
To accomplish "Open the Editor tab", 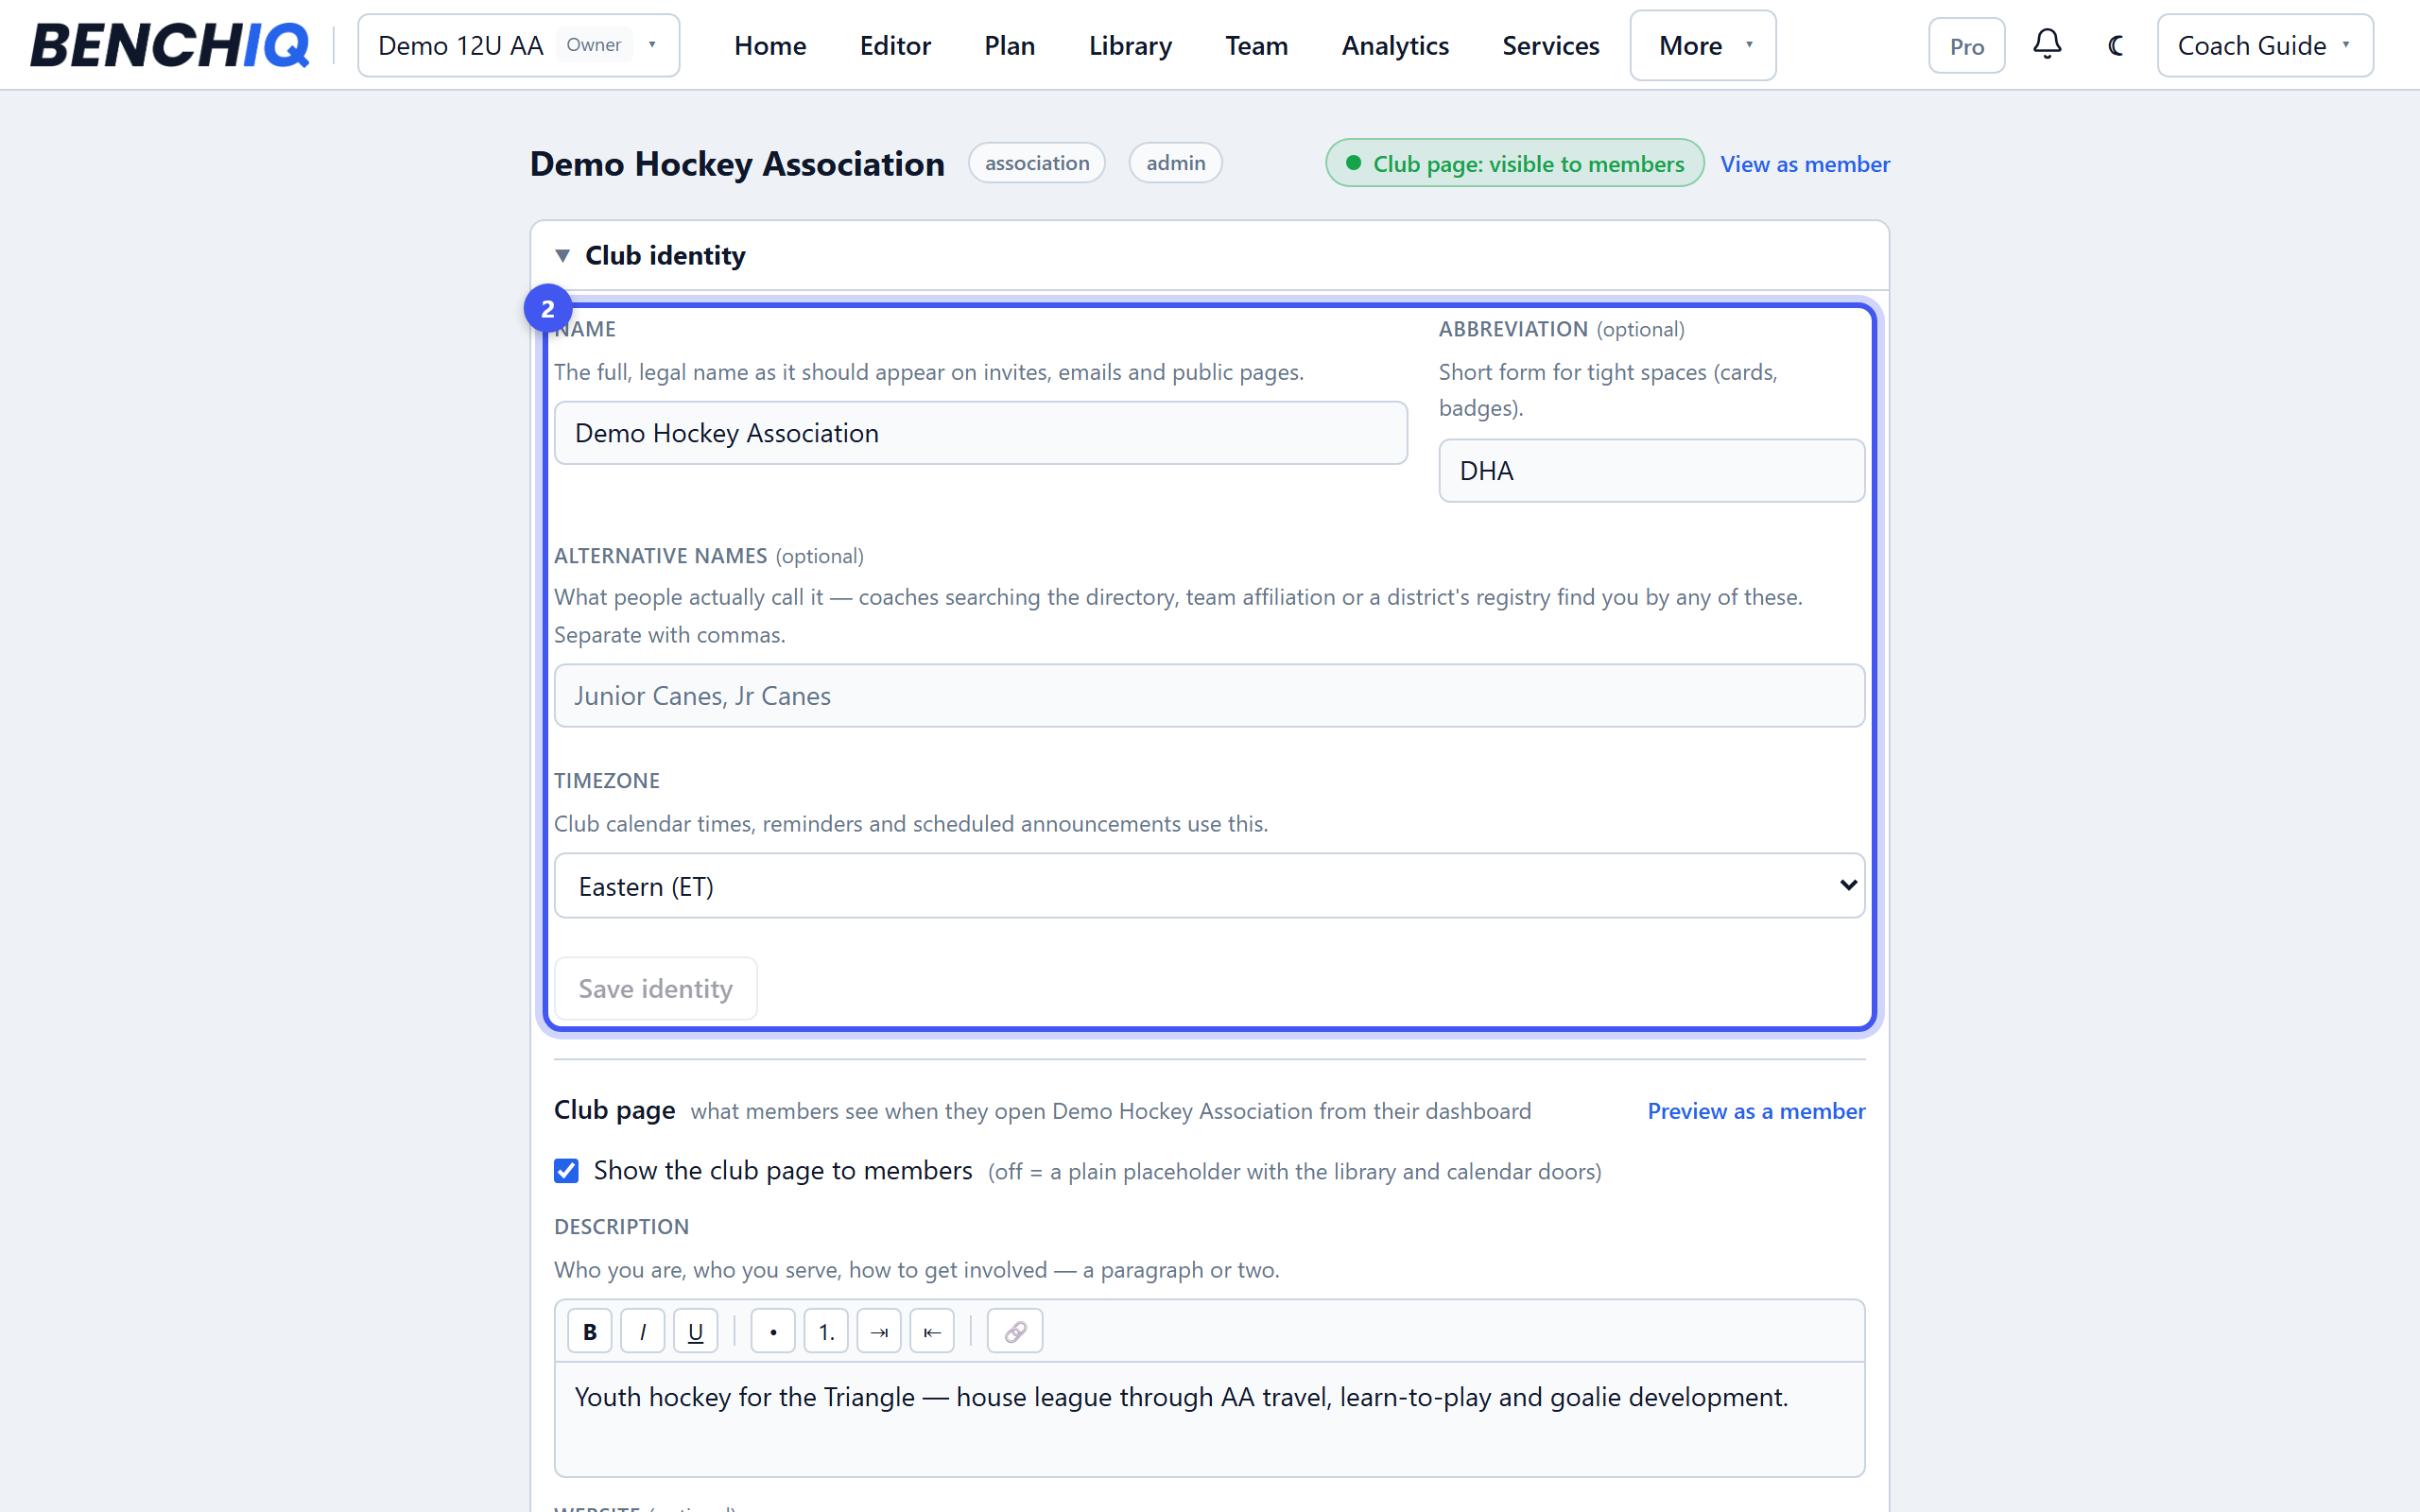I will (x=895, y=45).
